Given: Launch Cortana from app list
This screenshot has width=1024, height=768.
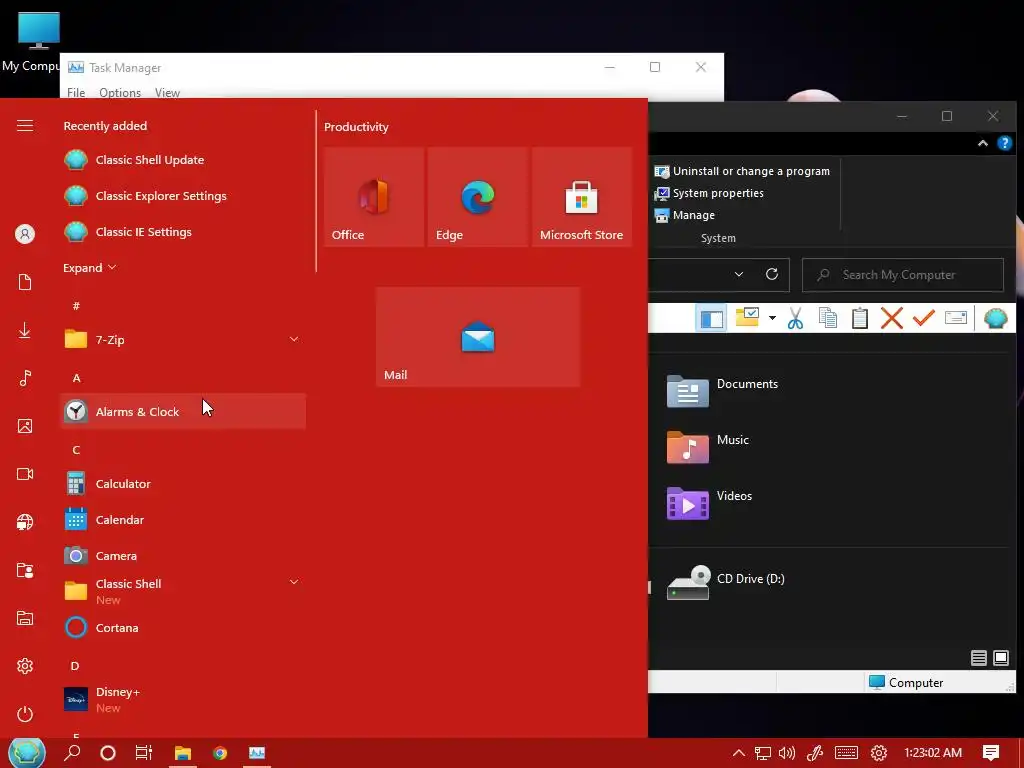Looking at the screenshot, I should click(183, 628).
